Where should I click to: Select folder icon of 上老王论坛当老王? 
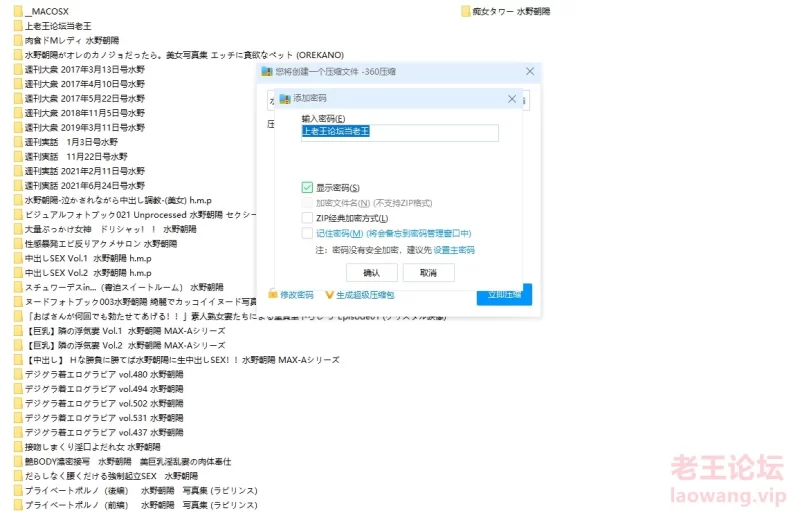pos(18,26)
